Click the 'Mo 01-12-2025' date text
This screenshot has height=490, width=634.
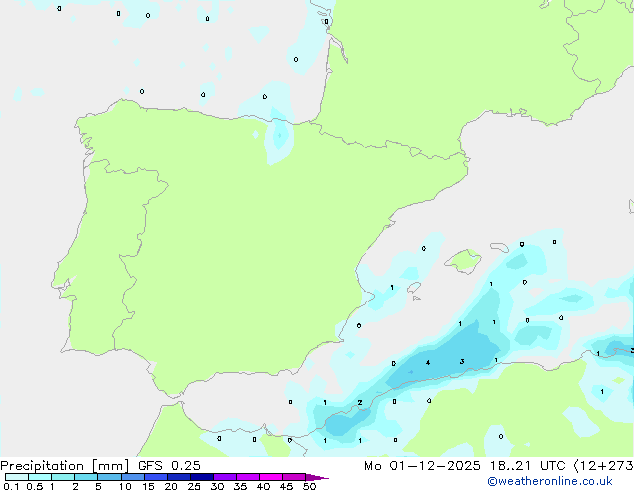(x=422, y=466)
